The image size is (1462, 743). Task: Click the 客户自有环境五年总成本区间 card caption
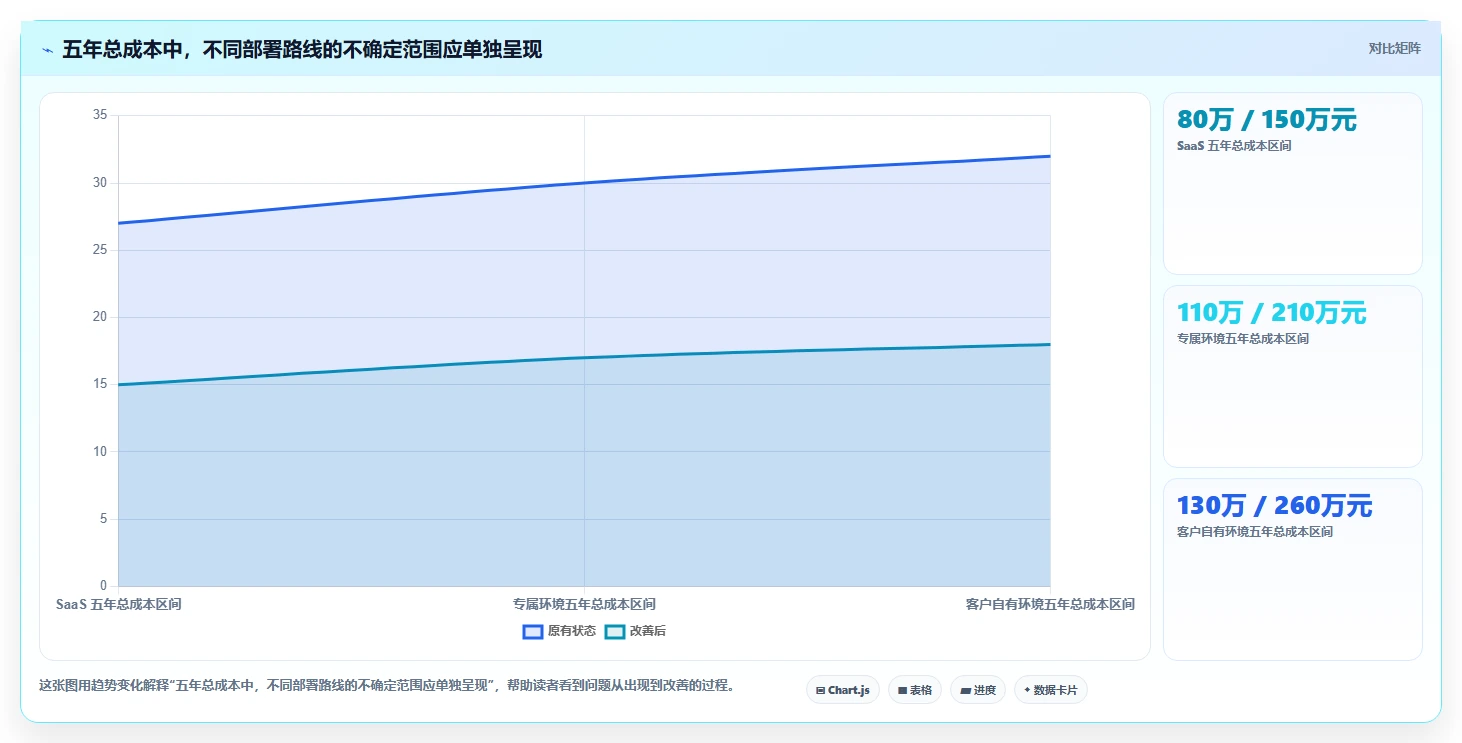point(1255,532)
